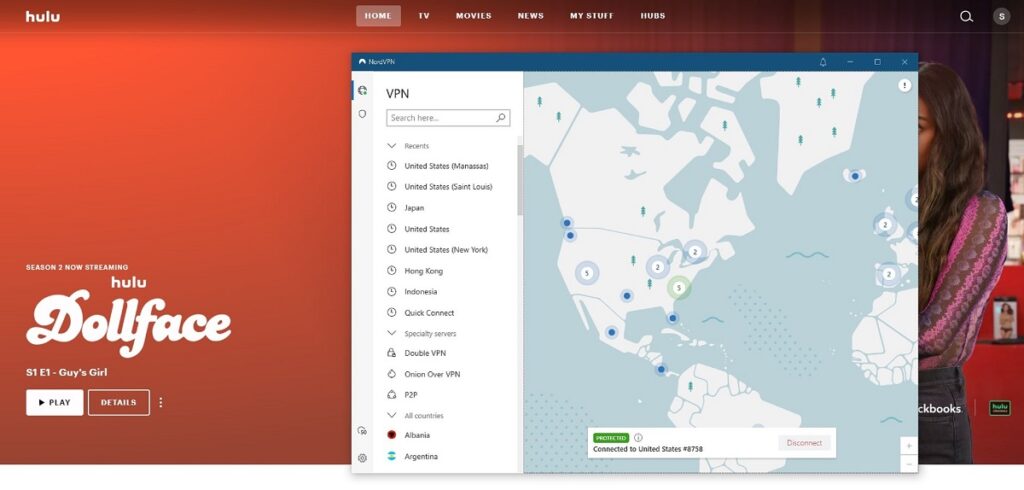
Task: Click the timer icon above settings gear
Action: pyautogui.click(x=362, y=431)
